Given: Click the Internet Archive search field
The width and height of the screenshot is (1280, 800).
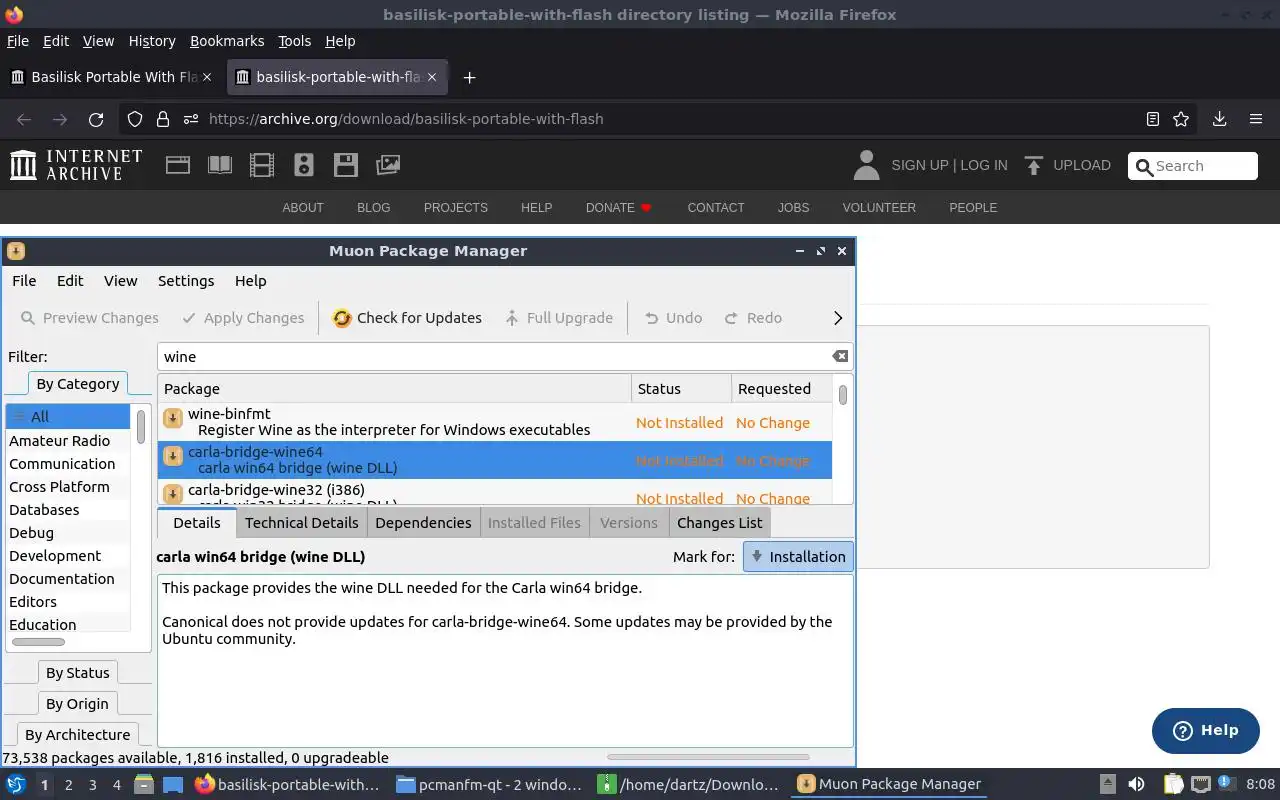Looking at the screenshot, I should point(1192,166).
